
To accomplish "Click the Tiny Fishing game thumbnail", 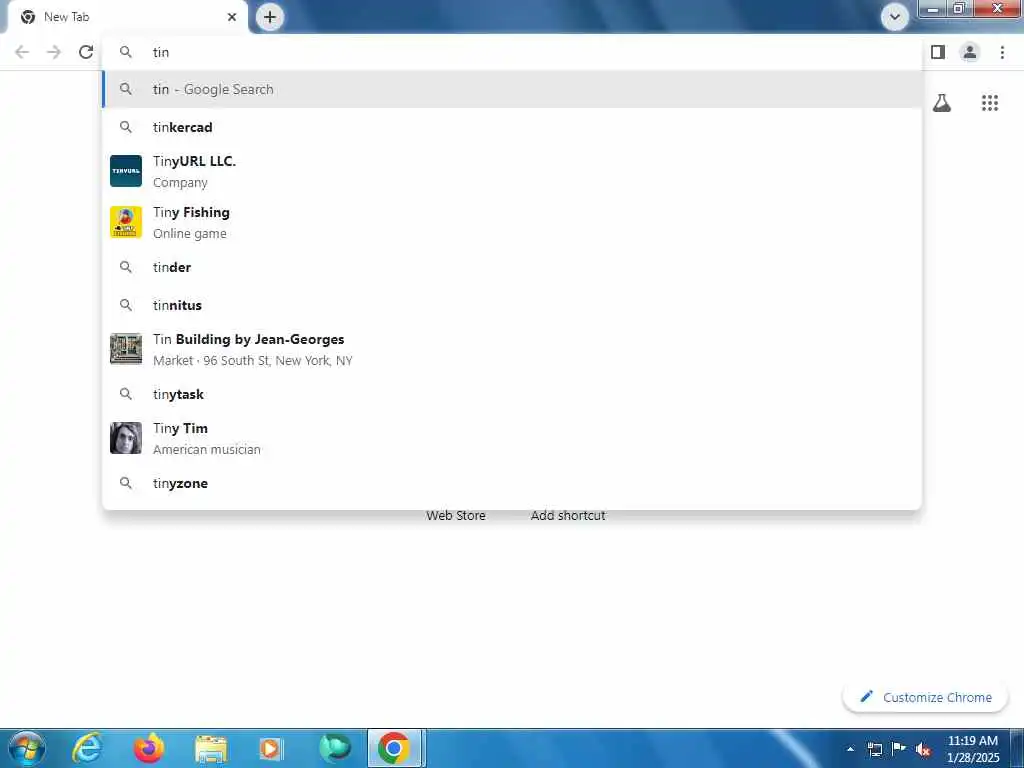I will click(126, 222).
